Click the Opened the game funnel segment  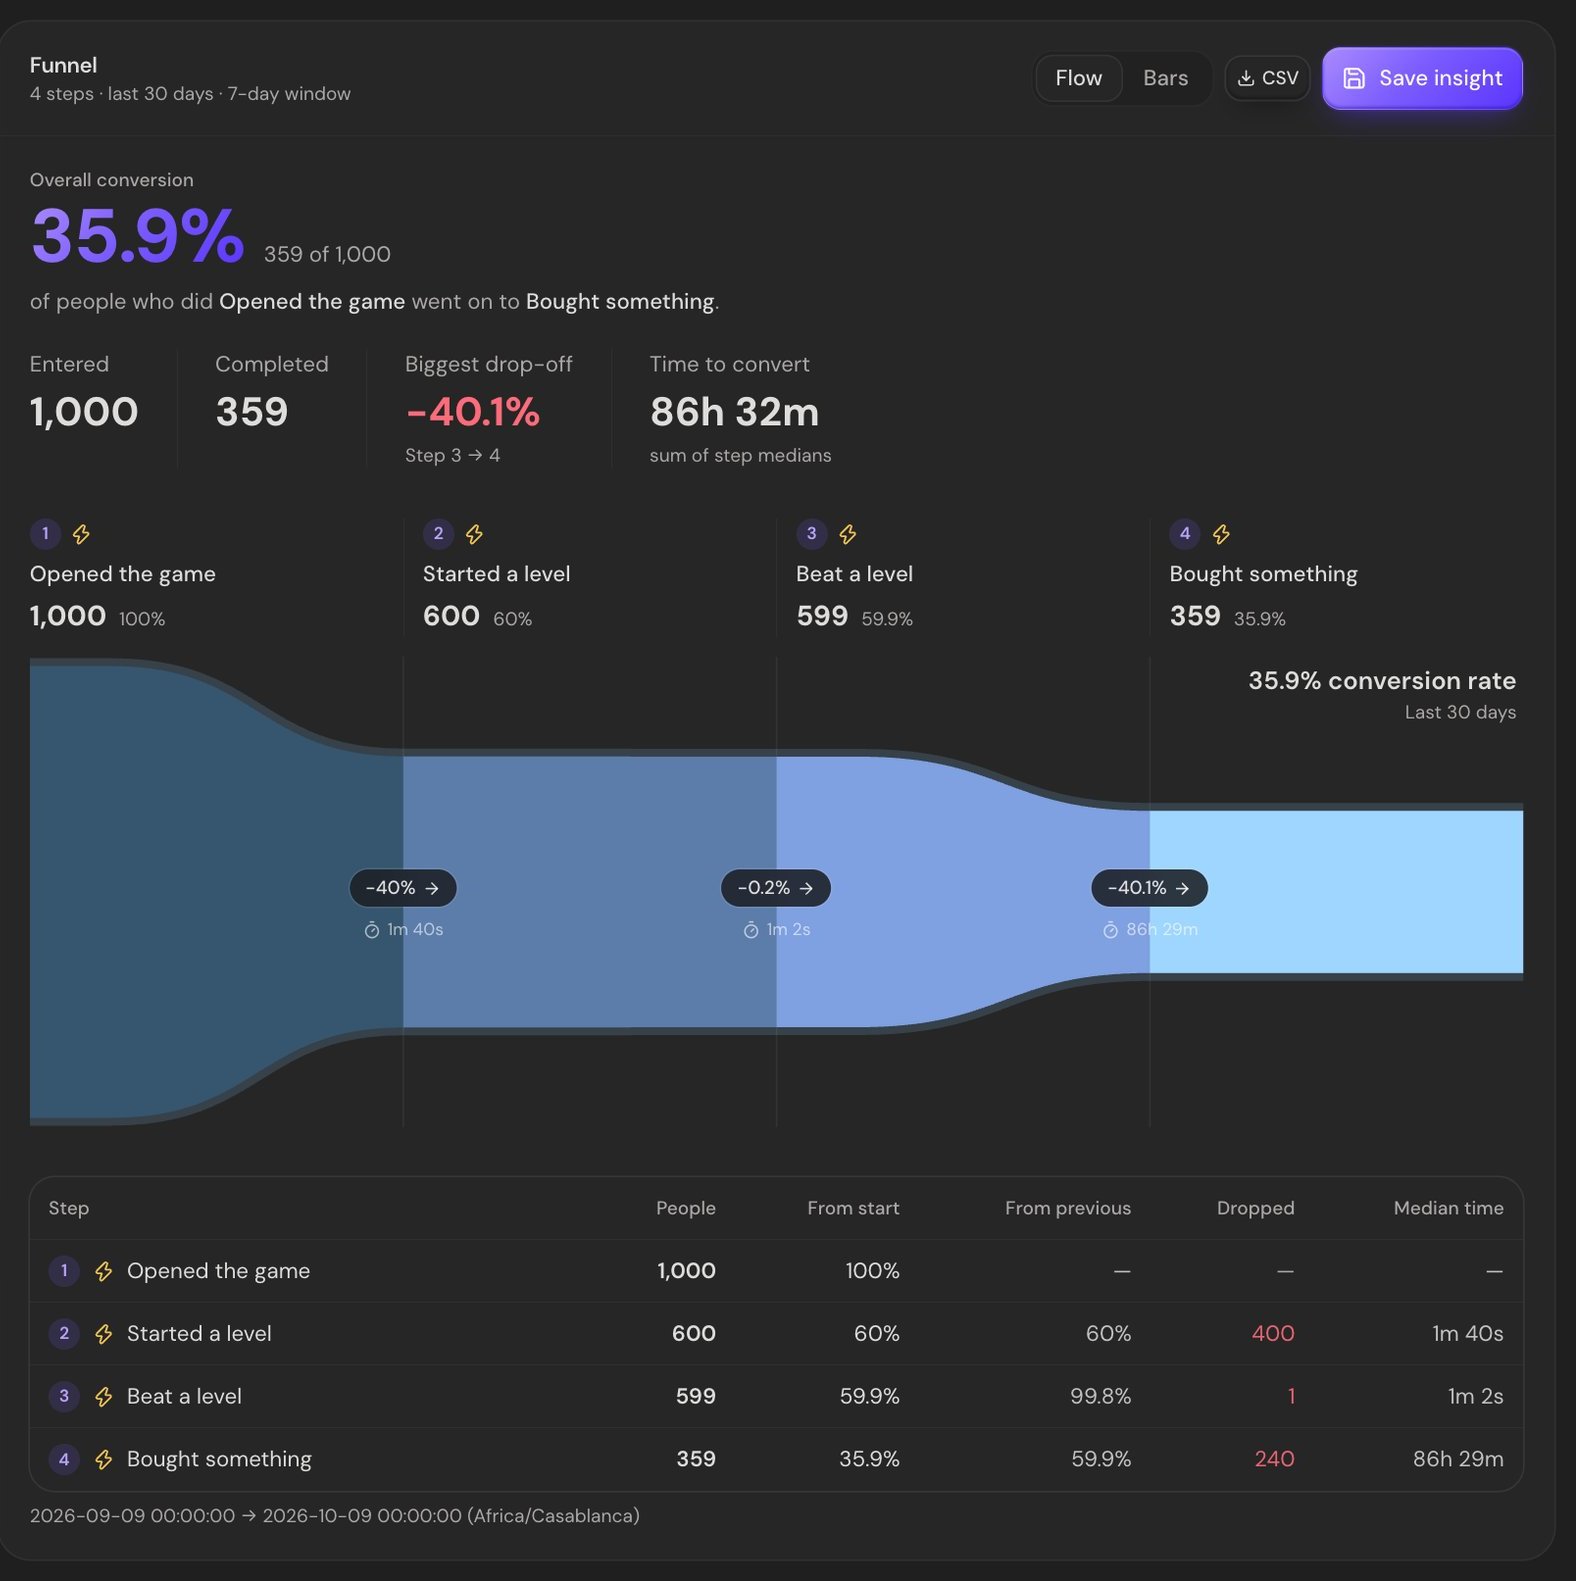216,892
